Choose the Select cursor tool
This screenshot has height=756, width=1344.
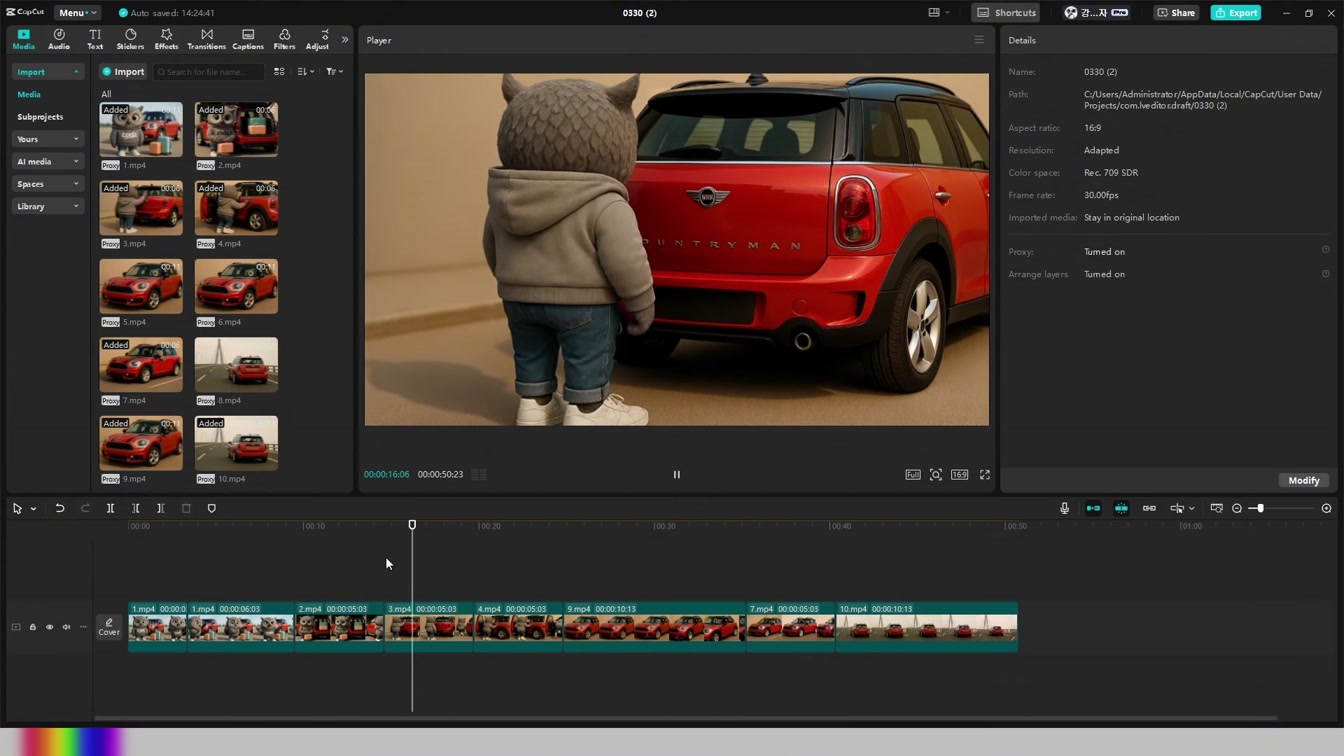pyautogui.click(x=17, y=509)
